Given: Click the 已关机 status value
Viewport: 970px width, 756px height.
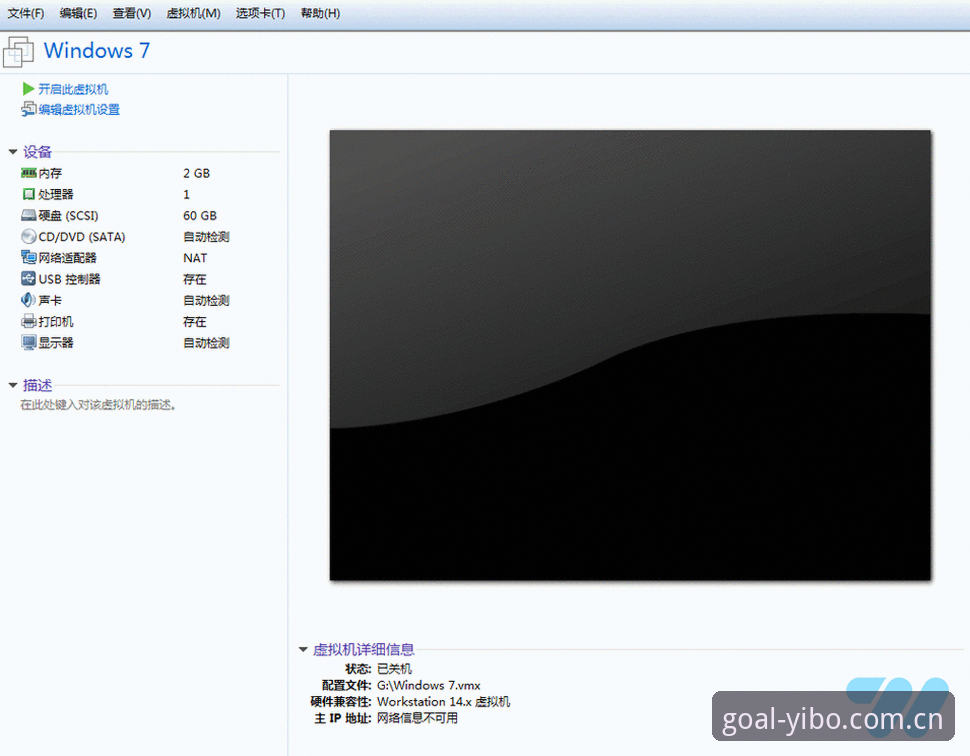Looking at the screenshot, I should pos(394,668).
